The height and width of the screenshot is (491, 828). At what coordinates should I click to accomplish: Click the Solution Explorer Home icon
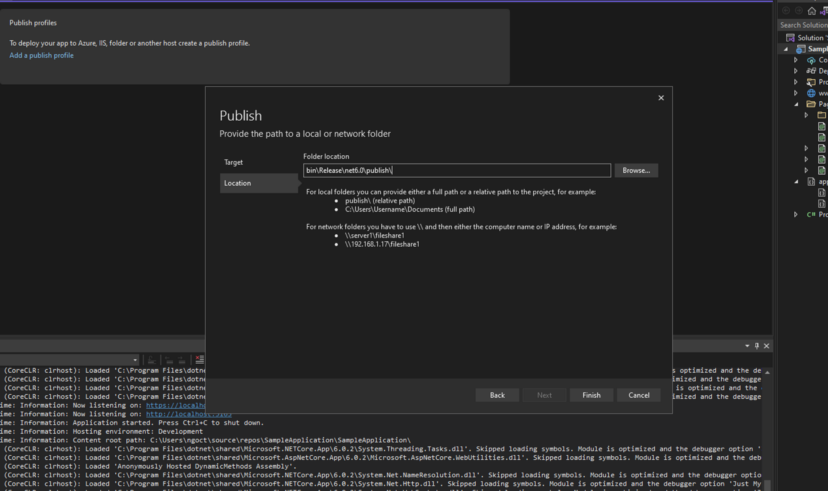pyautogui.click(x=811, y=11)
